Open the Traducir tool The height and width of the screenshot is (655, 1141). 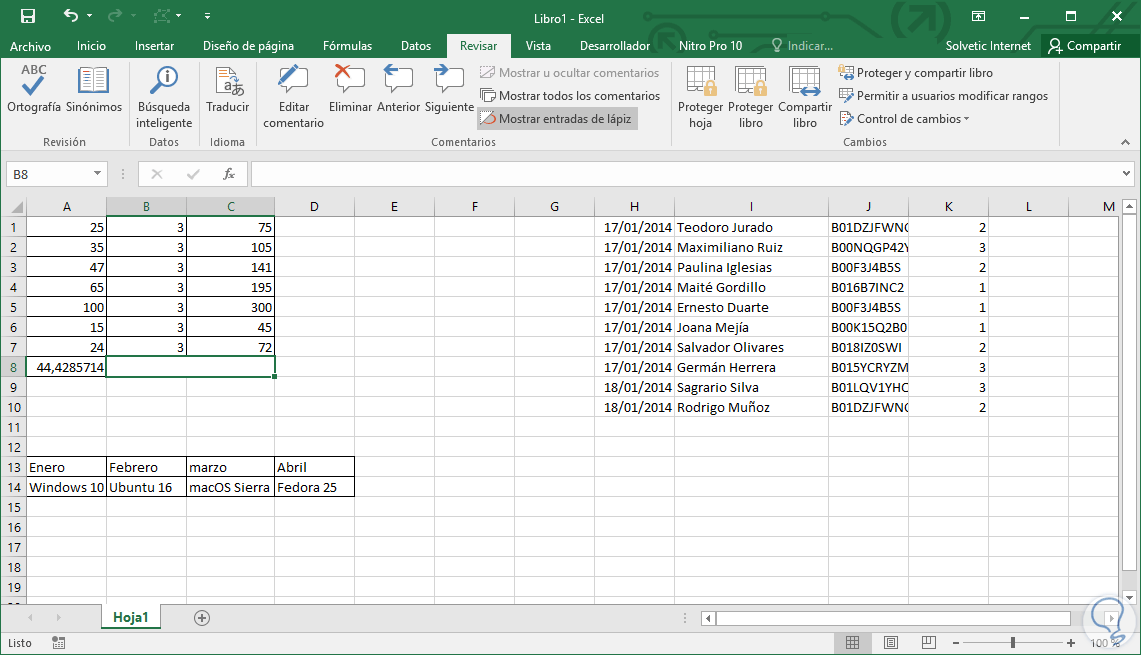tap(228, 89)
